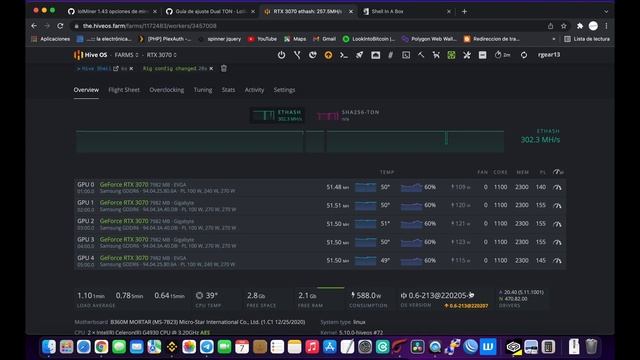
Task: Click the refresh circular arrows icon near rgear13
Action: (x=524, y=55)
